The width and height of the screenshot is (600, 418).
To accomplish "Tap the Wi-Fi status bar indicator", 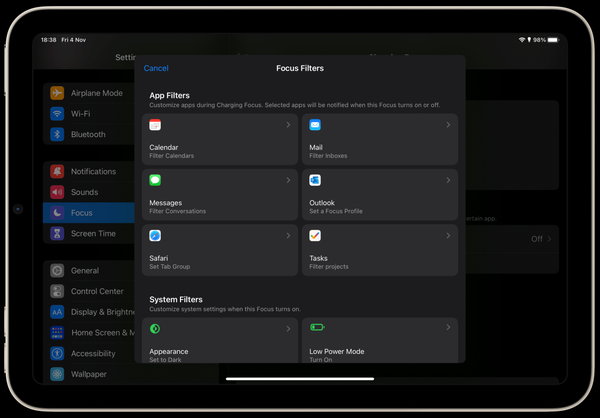I will (522, 40).
